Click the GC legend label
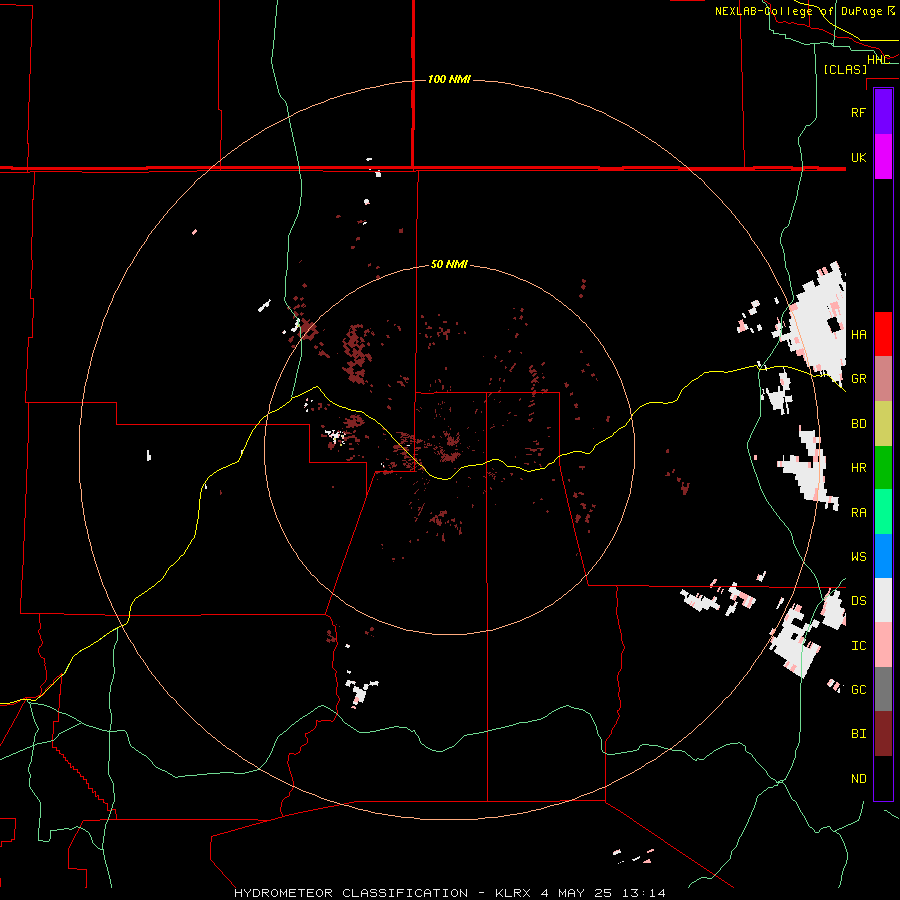Viewport: 900px width, 900px height. click(x=858, y=690)
